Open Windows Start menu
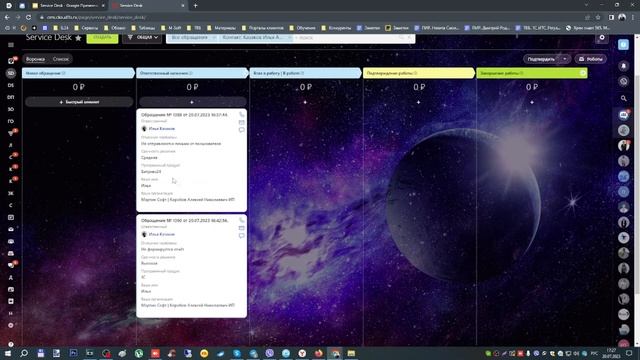The width and height of the screenshot is (640, 360). tap(8, 353)
